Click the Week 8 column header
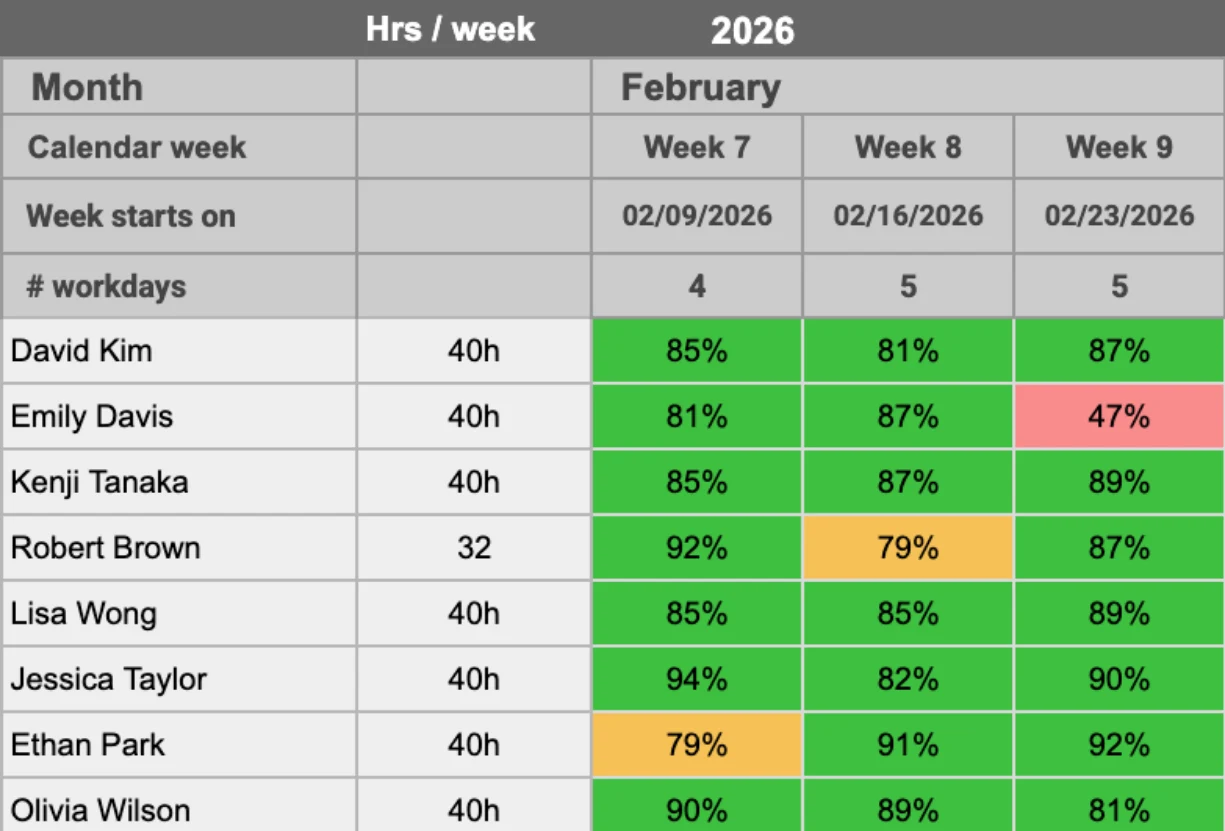This screenshot has height=831, width=1225. tap(907, 148)
